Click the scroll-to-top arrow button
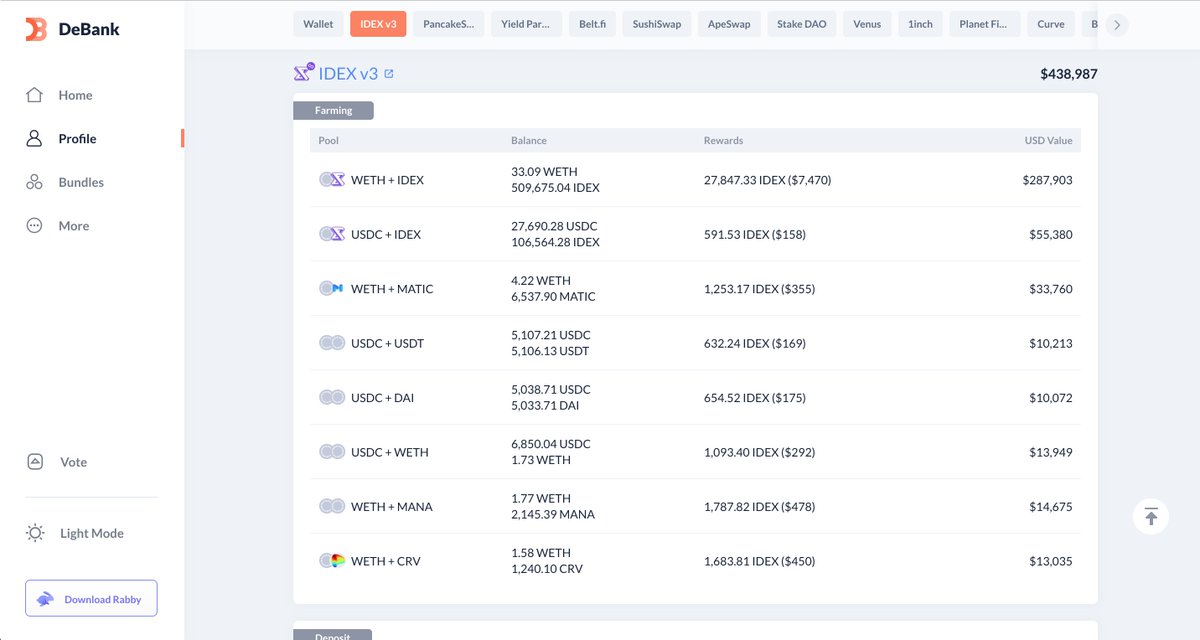1200x640 pixels. pyautogui.click(x=1151, y=516)
